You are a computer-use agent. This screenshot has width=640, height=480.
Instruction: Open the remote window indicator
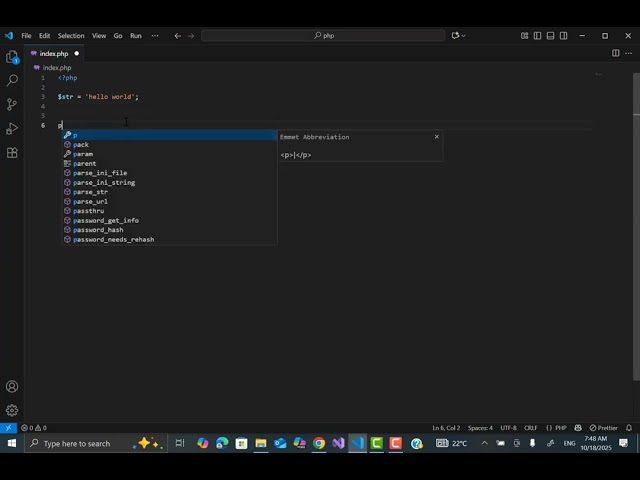tap(8, 428)
